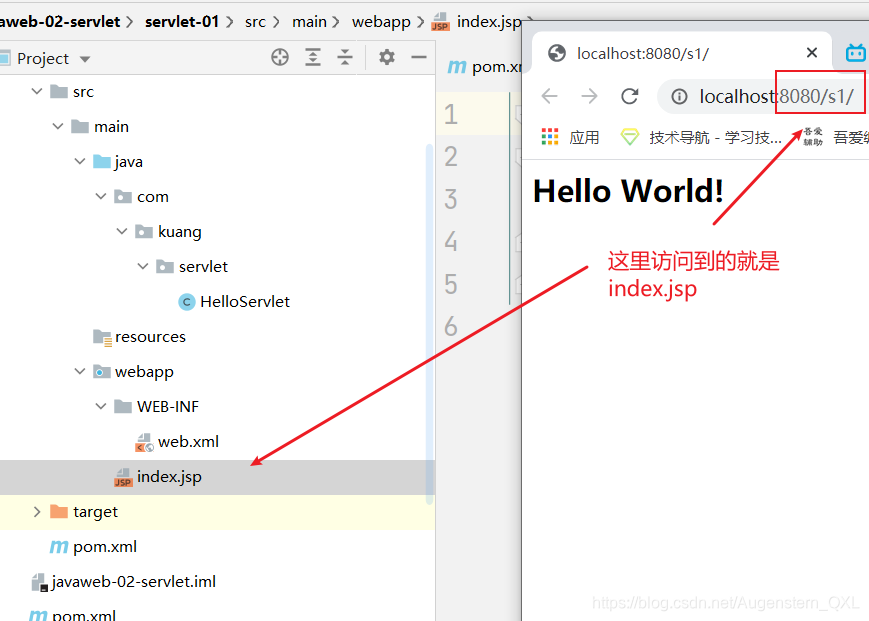Collapse the src folder
869x621 pixels.
[37, 91]
